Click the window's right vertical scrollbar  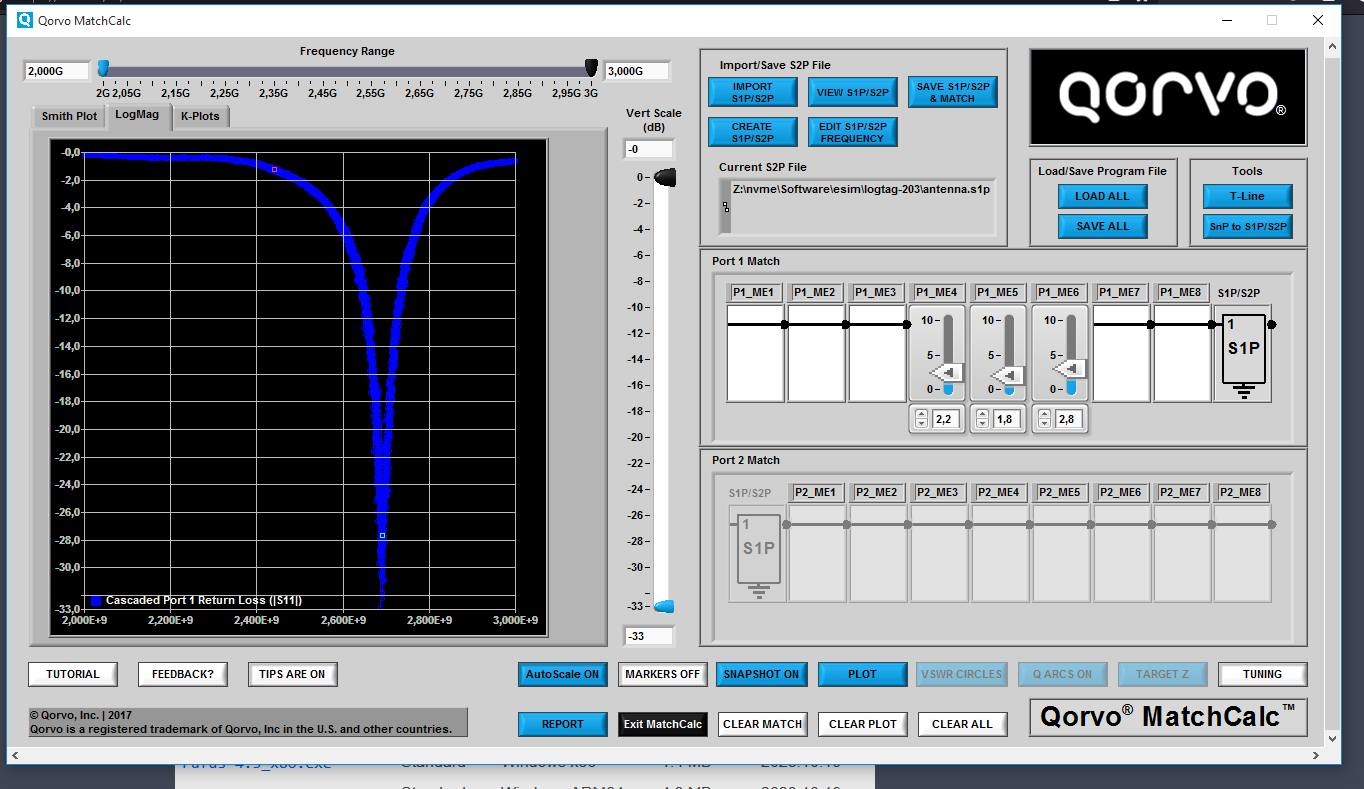(1332, 393)
